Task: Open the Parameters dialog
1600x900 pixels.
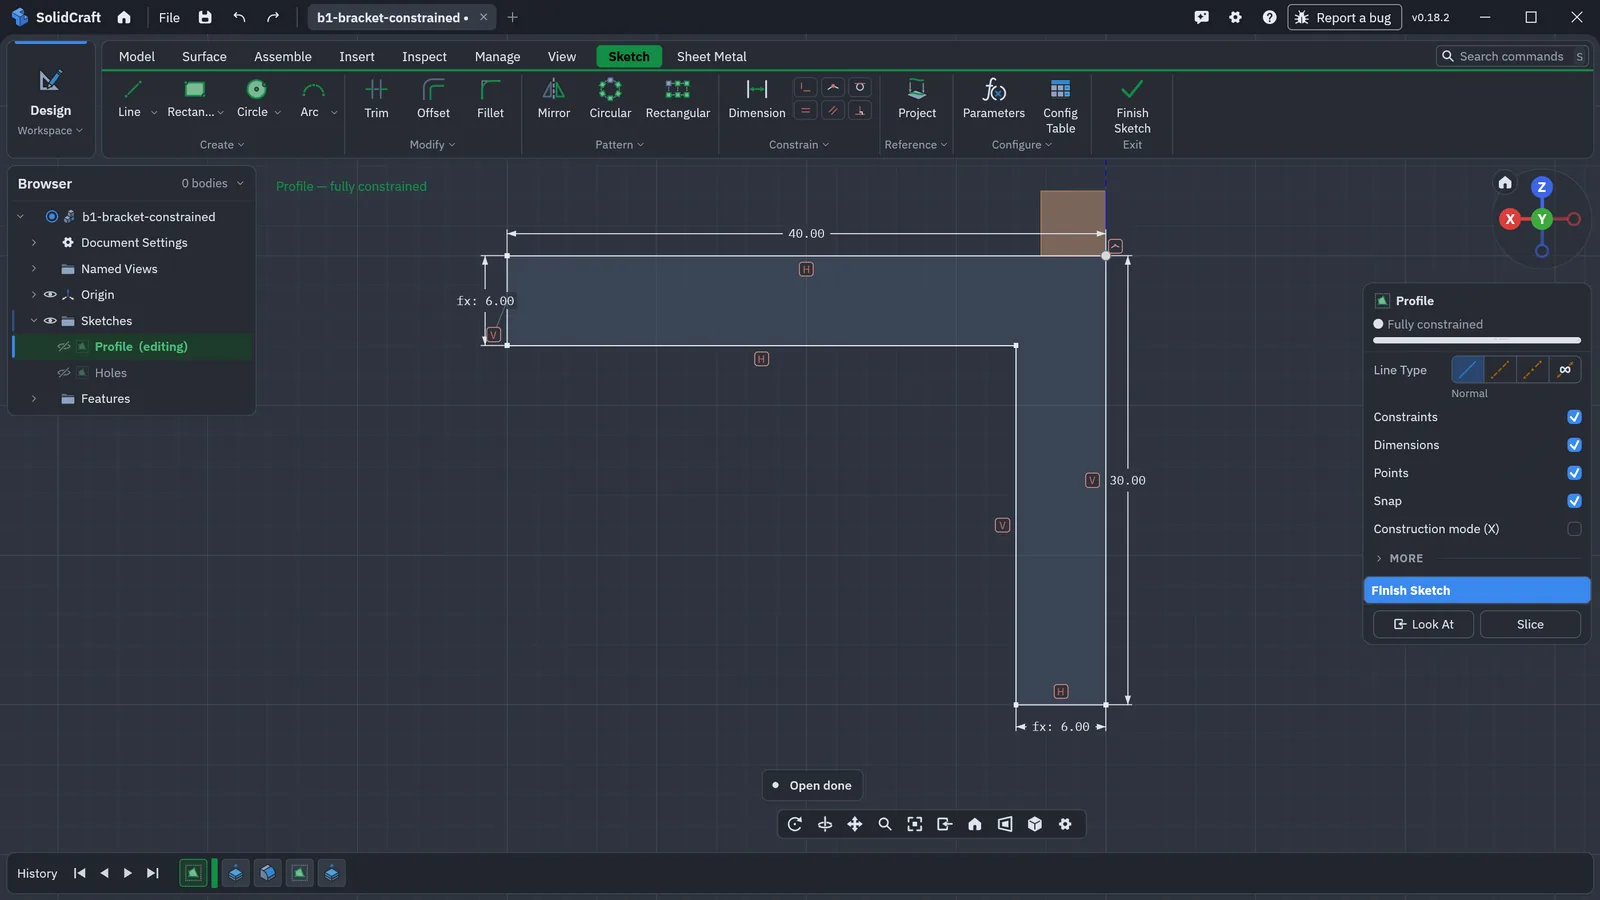Action: (x=993, y=99)
